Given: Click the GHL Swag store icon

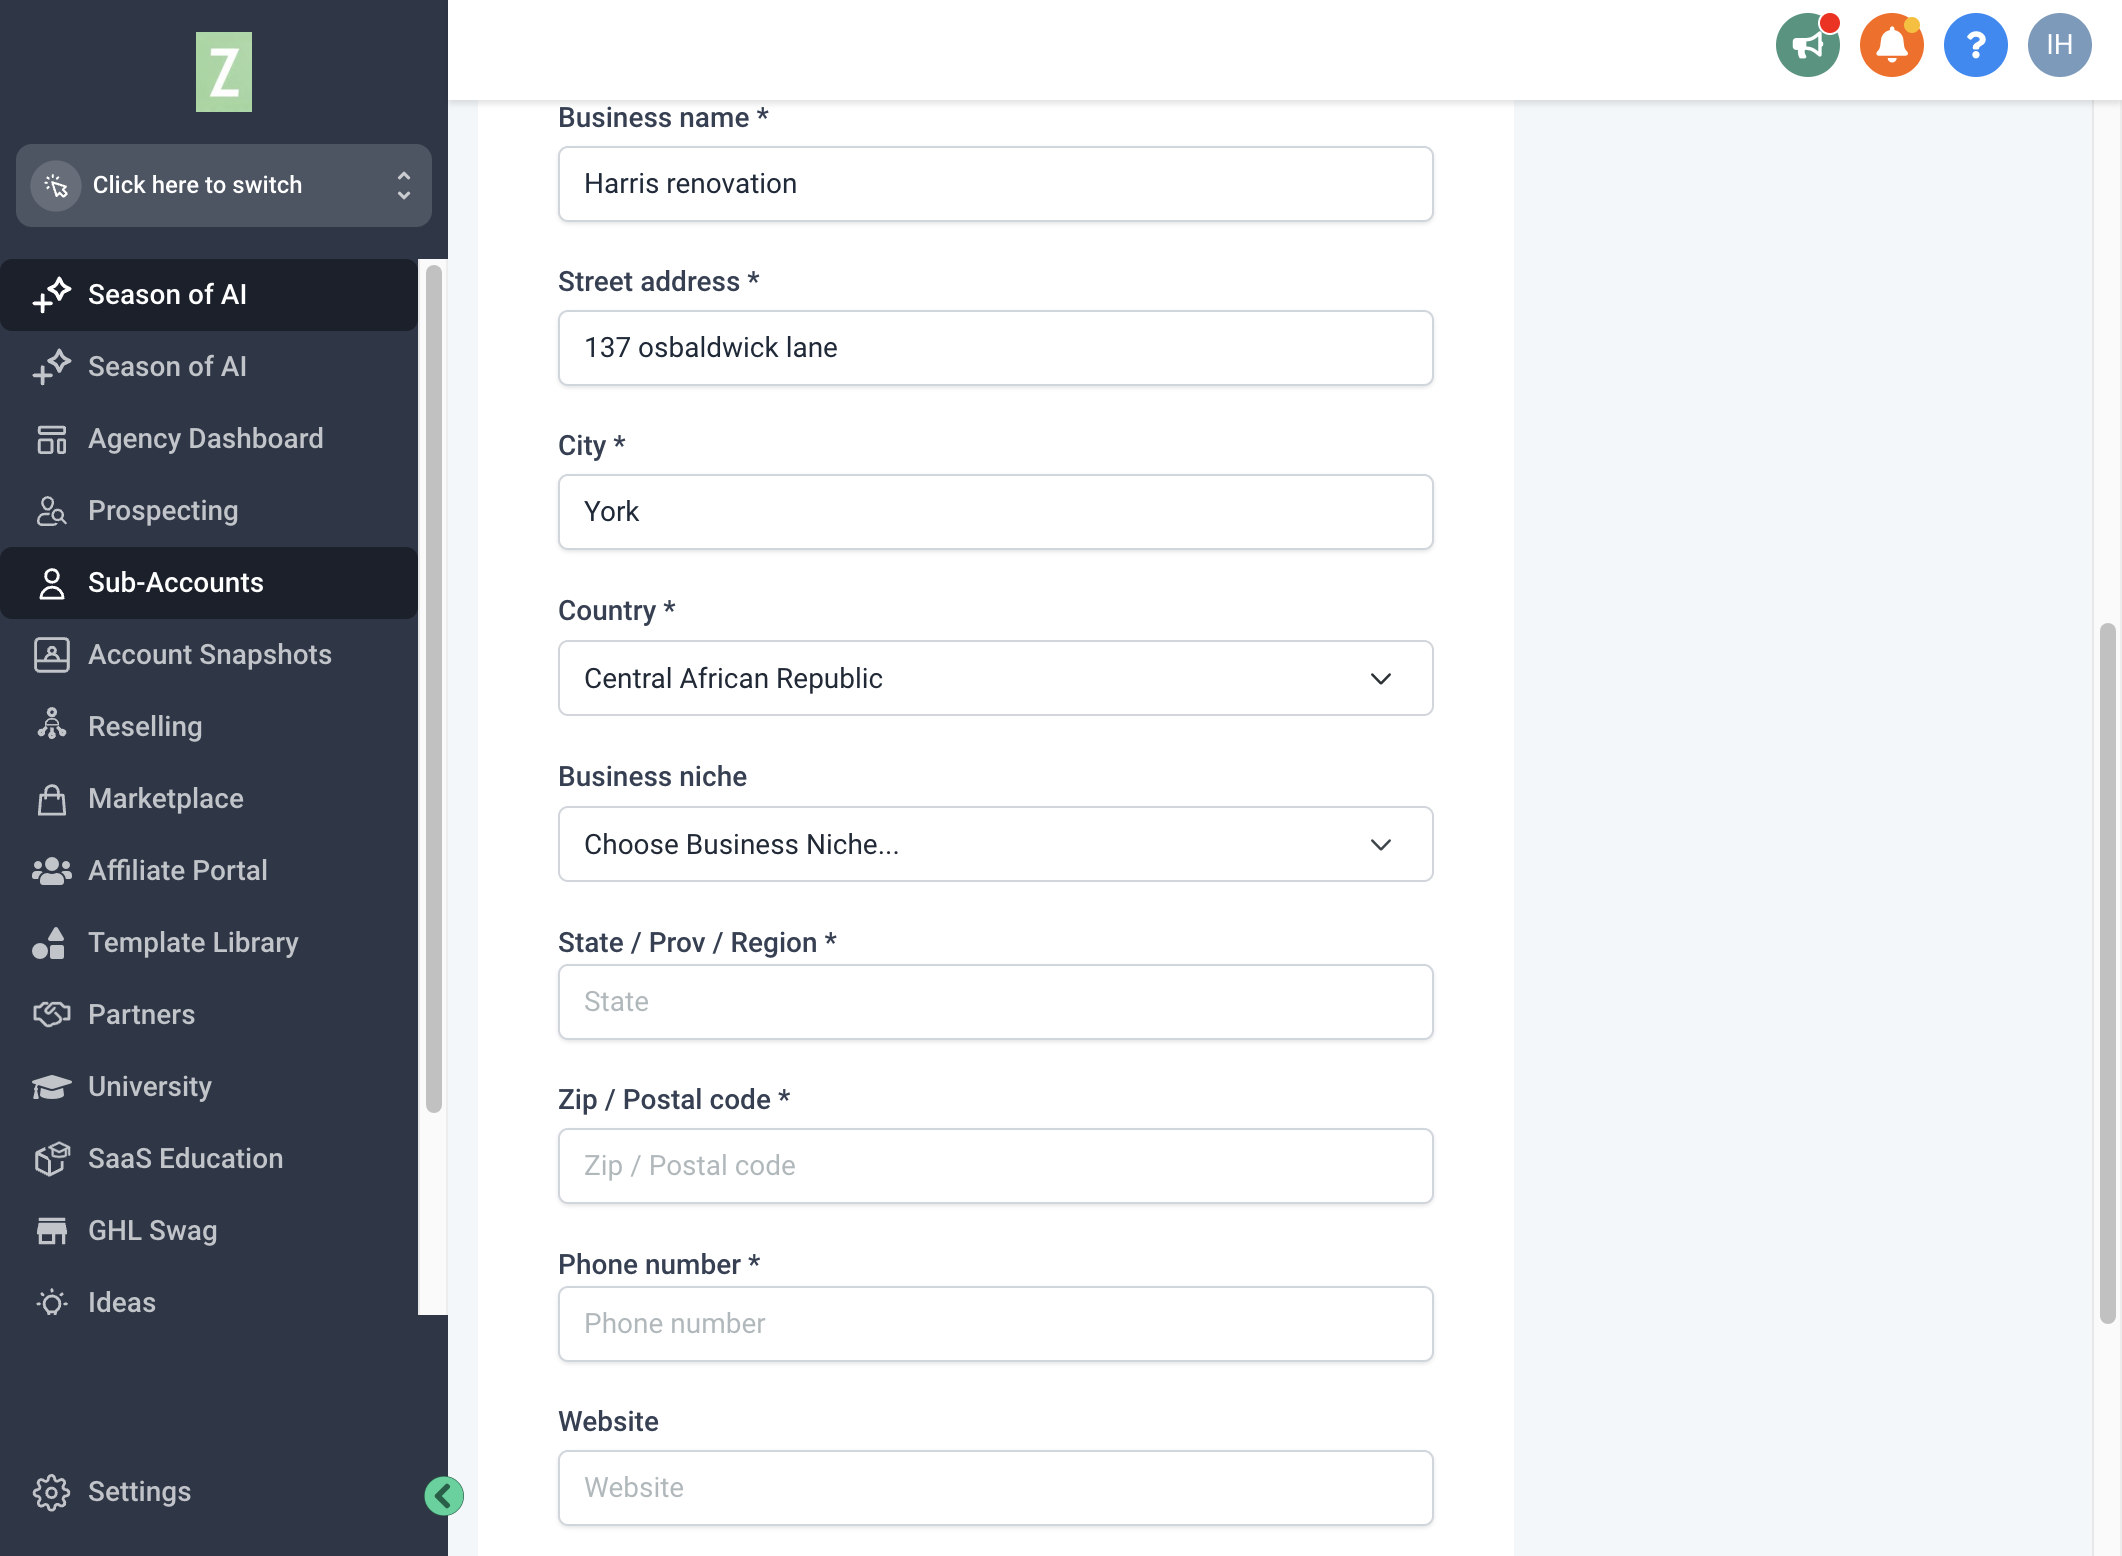Looking at the screenshot, I should (52, 1231).
